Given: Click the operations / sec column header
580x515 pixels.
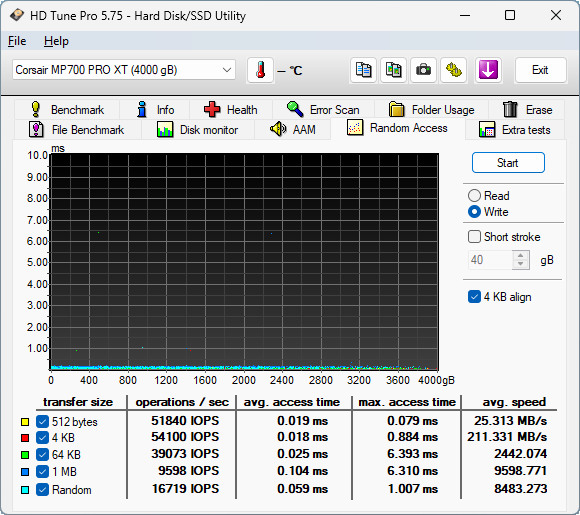Looking at the screenshot, I should pyautogui.click(x=182, y=402).
